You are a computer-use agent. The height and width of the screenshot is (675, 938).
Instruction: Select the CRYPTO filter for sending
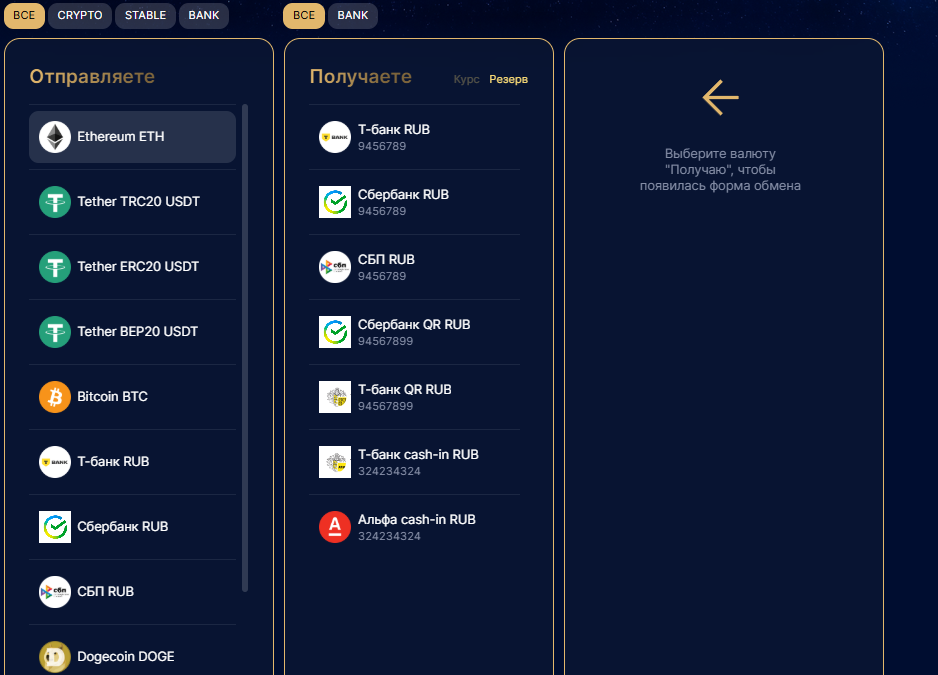(80, 16)
